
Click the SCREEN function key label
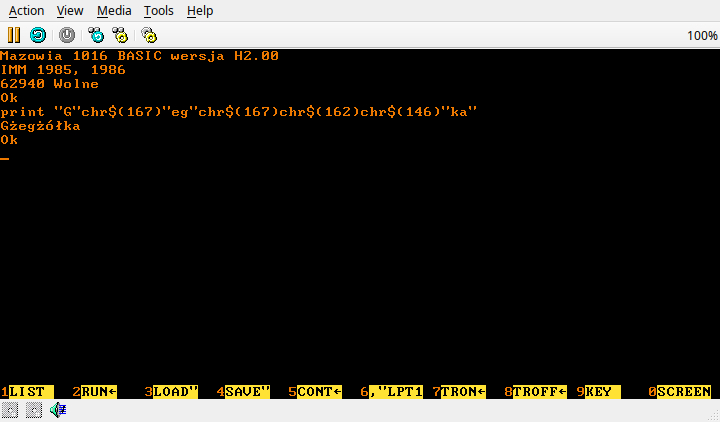click(684, 392)
